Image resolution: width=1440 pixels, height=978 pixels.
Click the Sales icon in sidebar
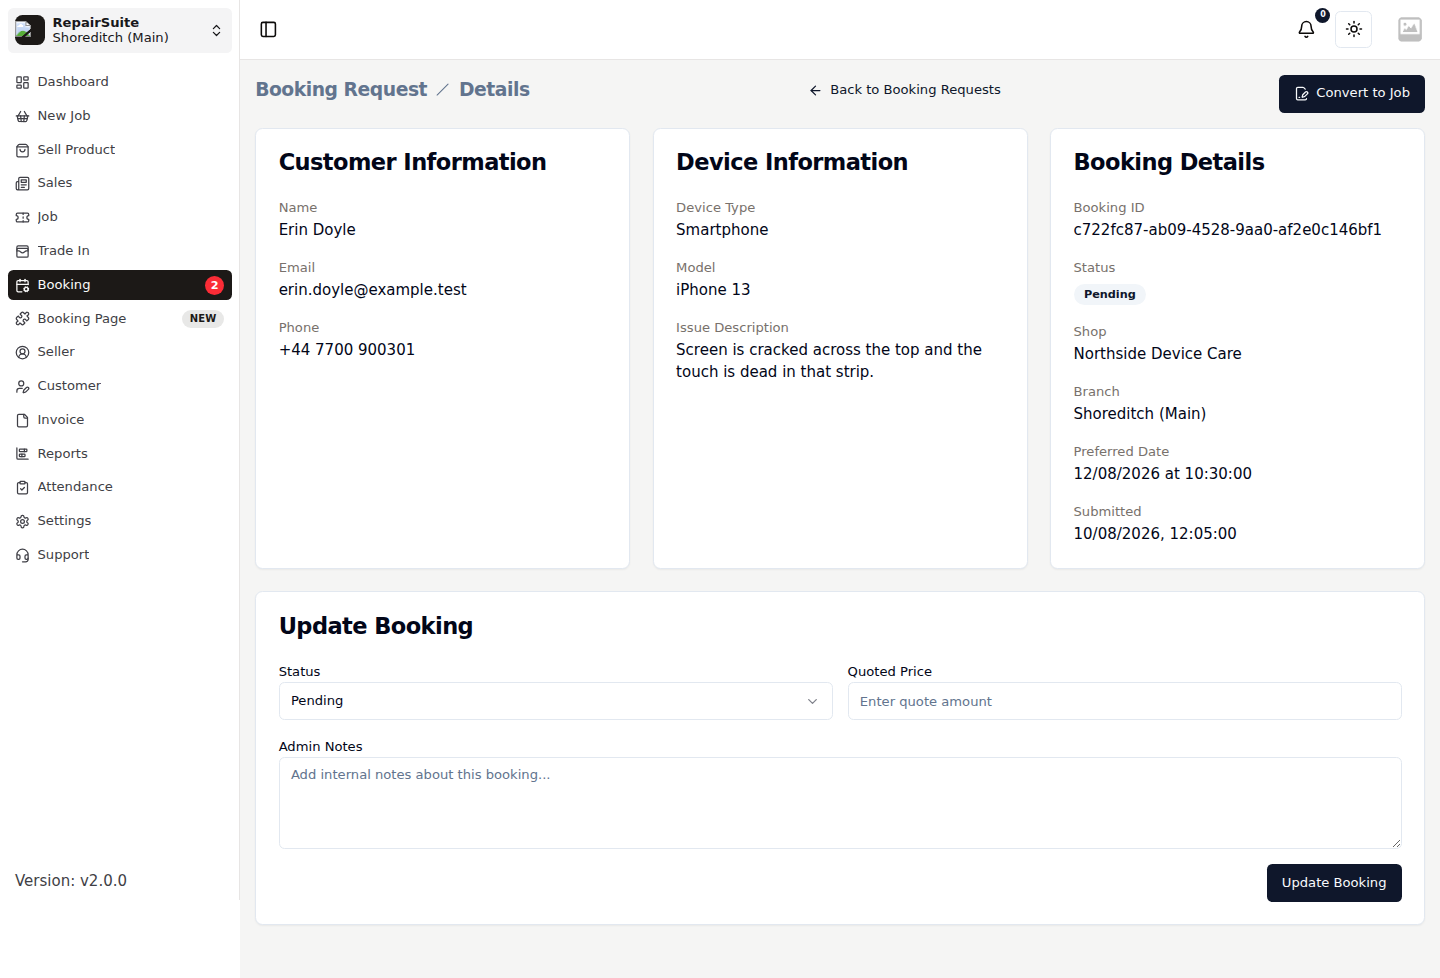22,183
